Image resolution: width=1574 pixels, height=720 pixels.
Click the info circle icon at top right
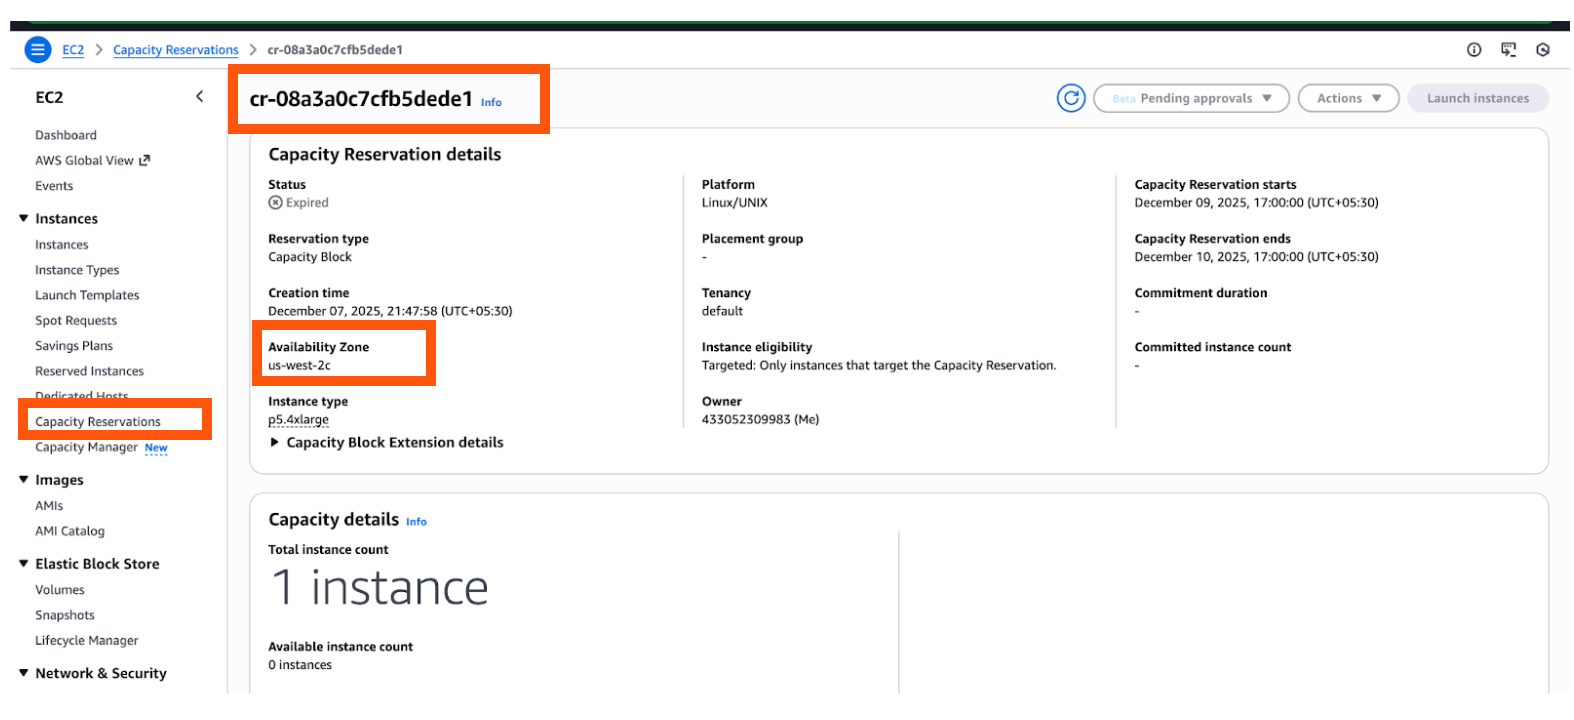pyautogui.click(x=1474, y=50)
